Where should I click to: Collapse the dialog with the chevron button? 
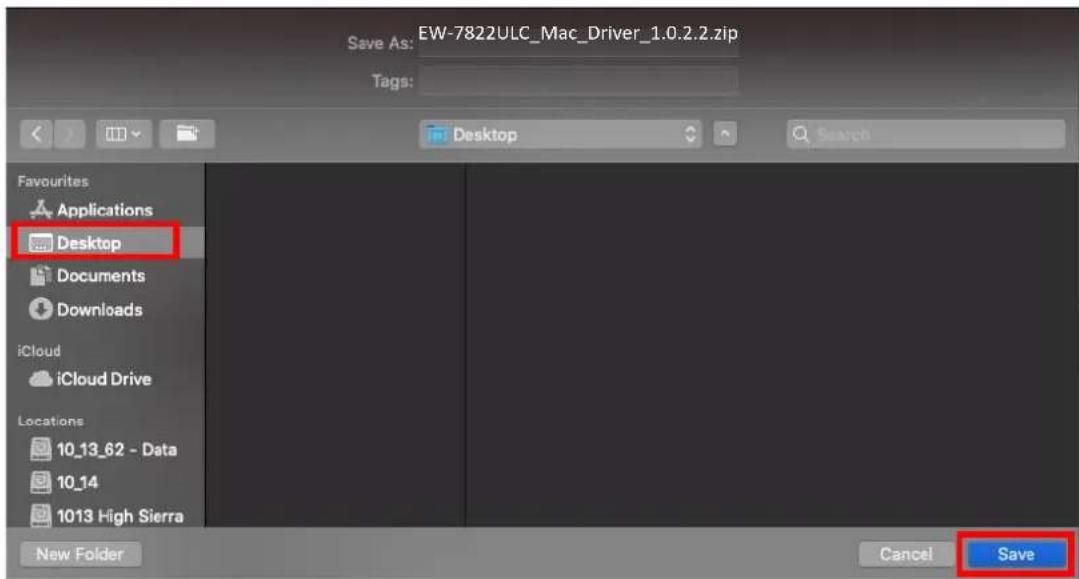click(725, 134)
